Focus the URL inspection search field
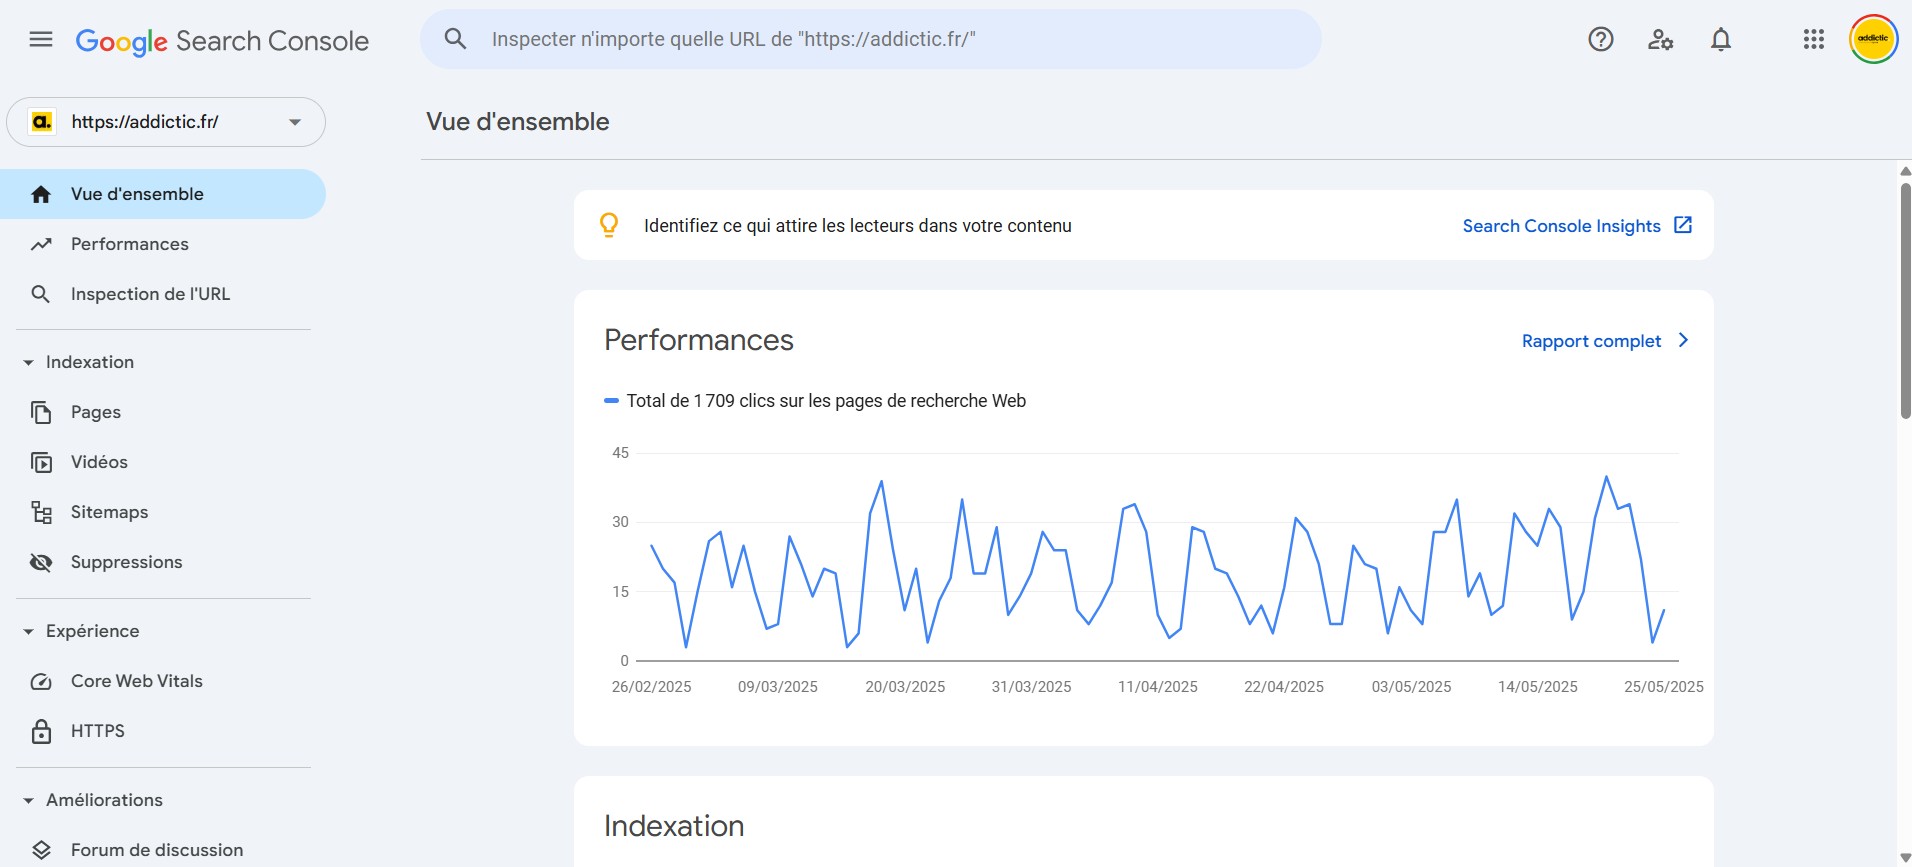 coord(870,39)
